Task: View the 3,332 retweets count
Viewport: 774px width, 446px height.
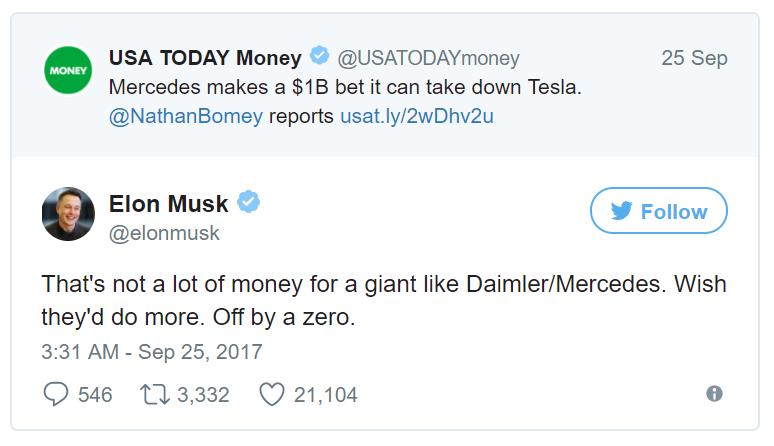Action: pyautogui.click(x=203, y=395)
